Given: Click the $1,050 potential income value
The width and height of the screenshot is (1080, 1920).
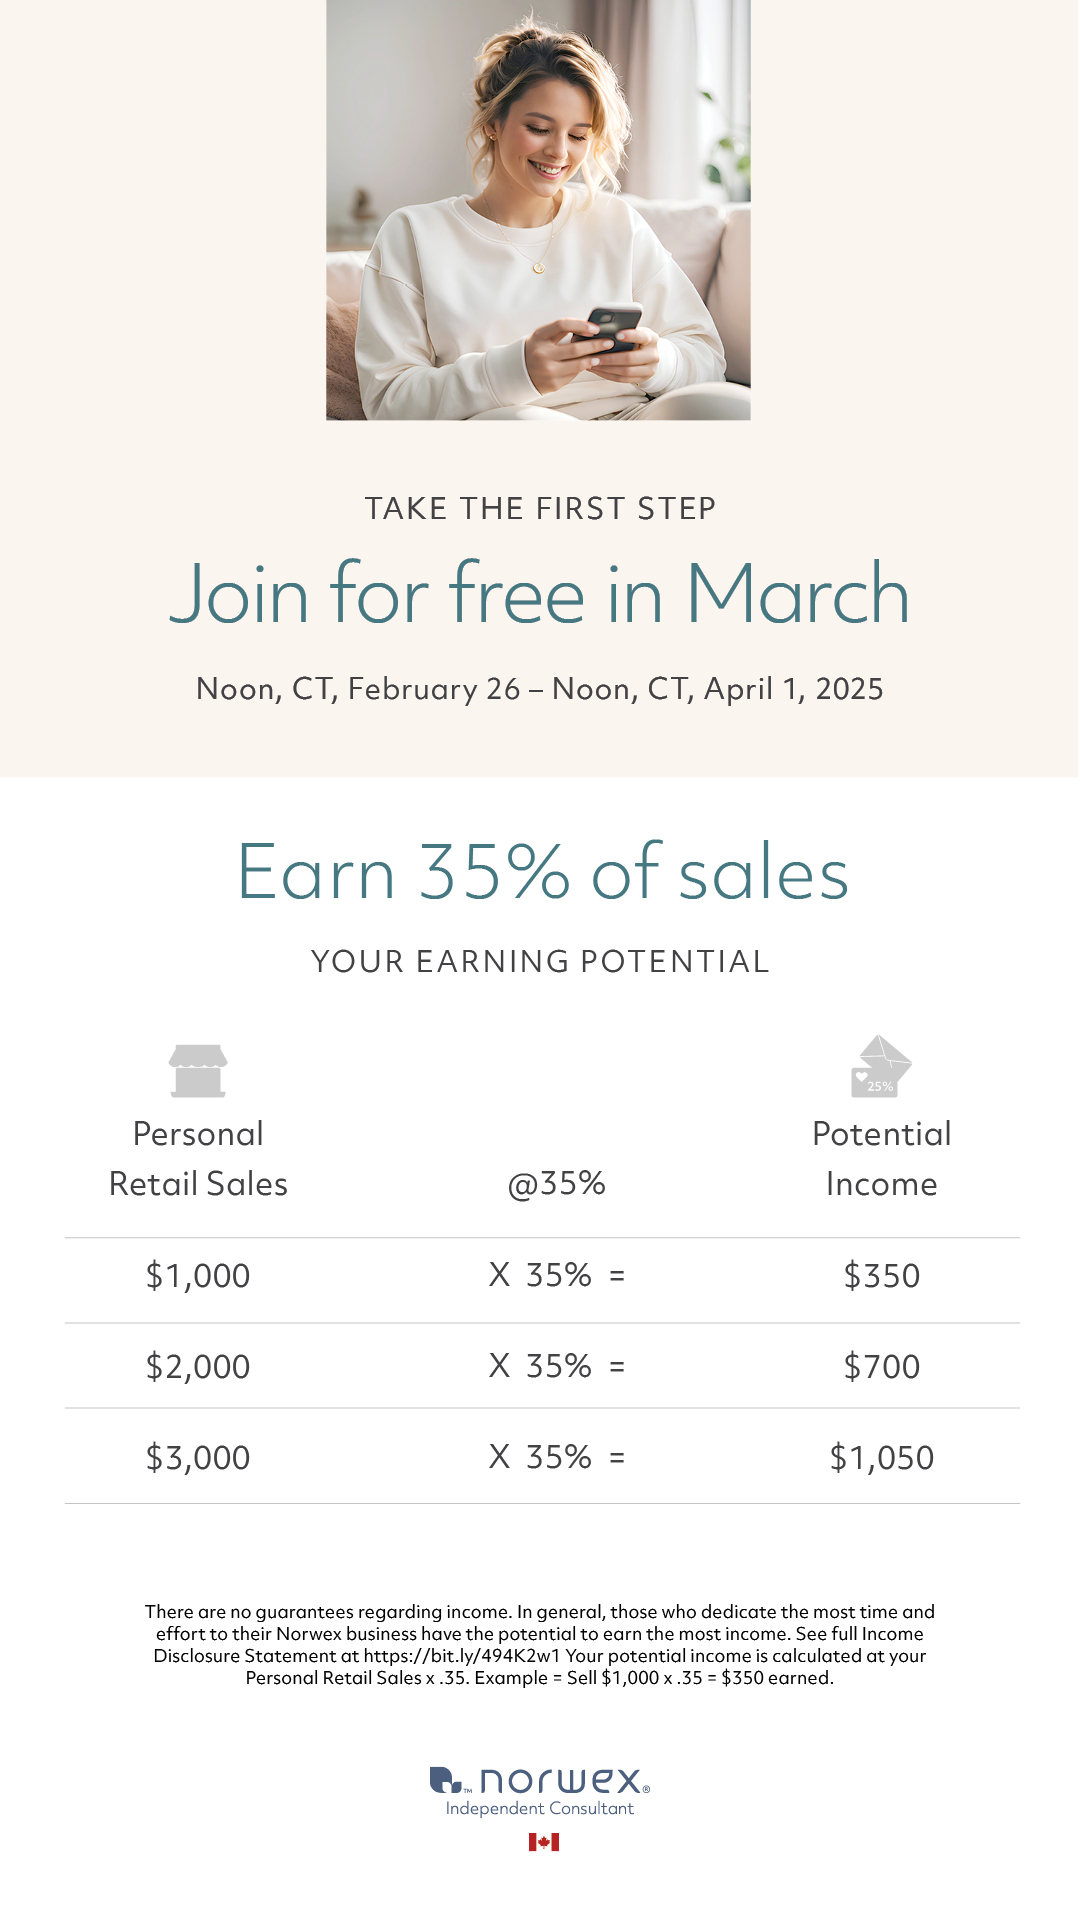Looking at the screenshot, I should click(x=881, y=1458).
